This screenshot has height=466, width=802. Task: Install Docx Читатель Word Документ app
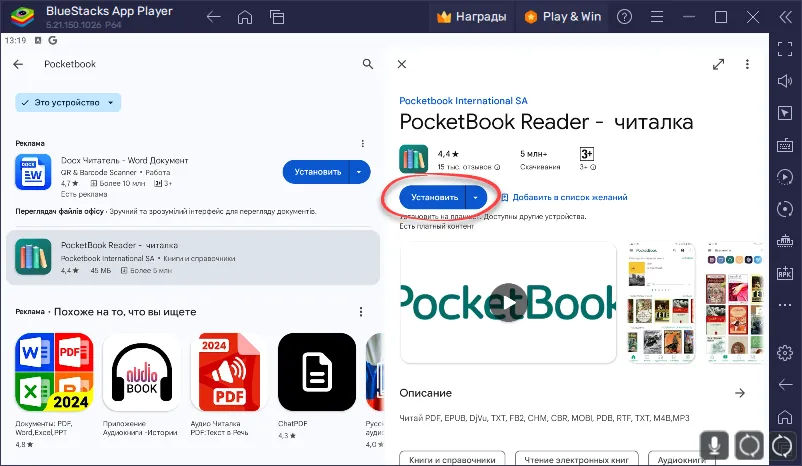pos(317,172)
